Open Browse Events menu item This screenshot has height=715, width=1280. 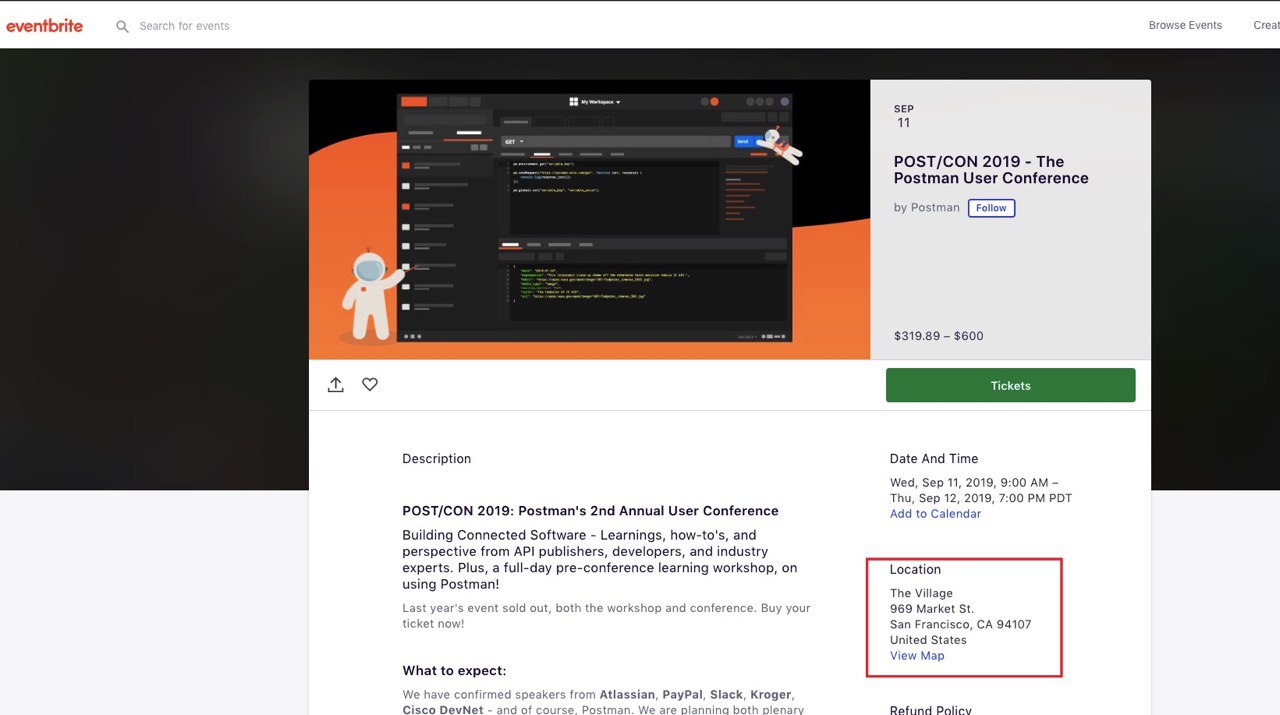(1185, 26)
